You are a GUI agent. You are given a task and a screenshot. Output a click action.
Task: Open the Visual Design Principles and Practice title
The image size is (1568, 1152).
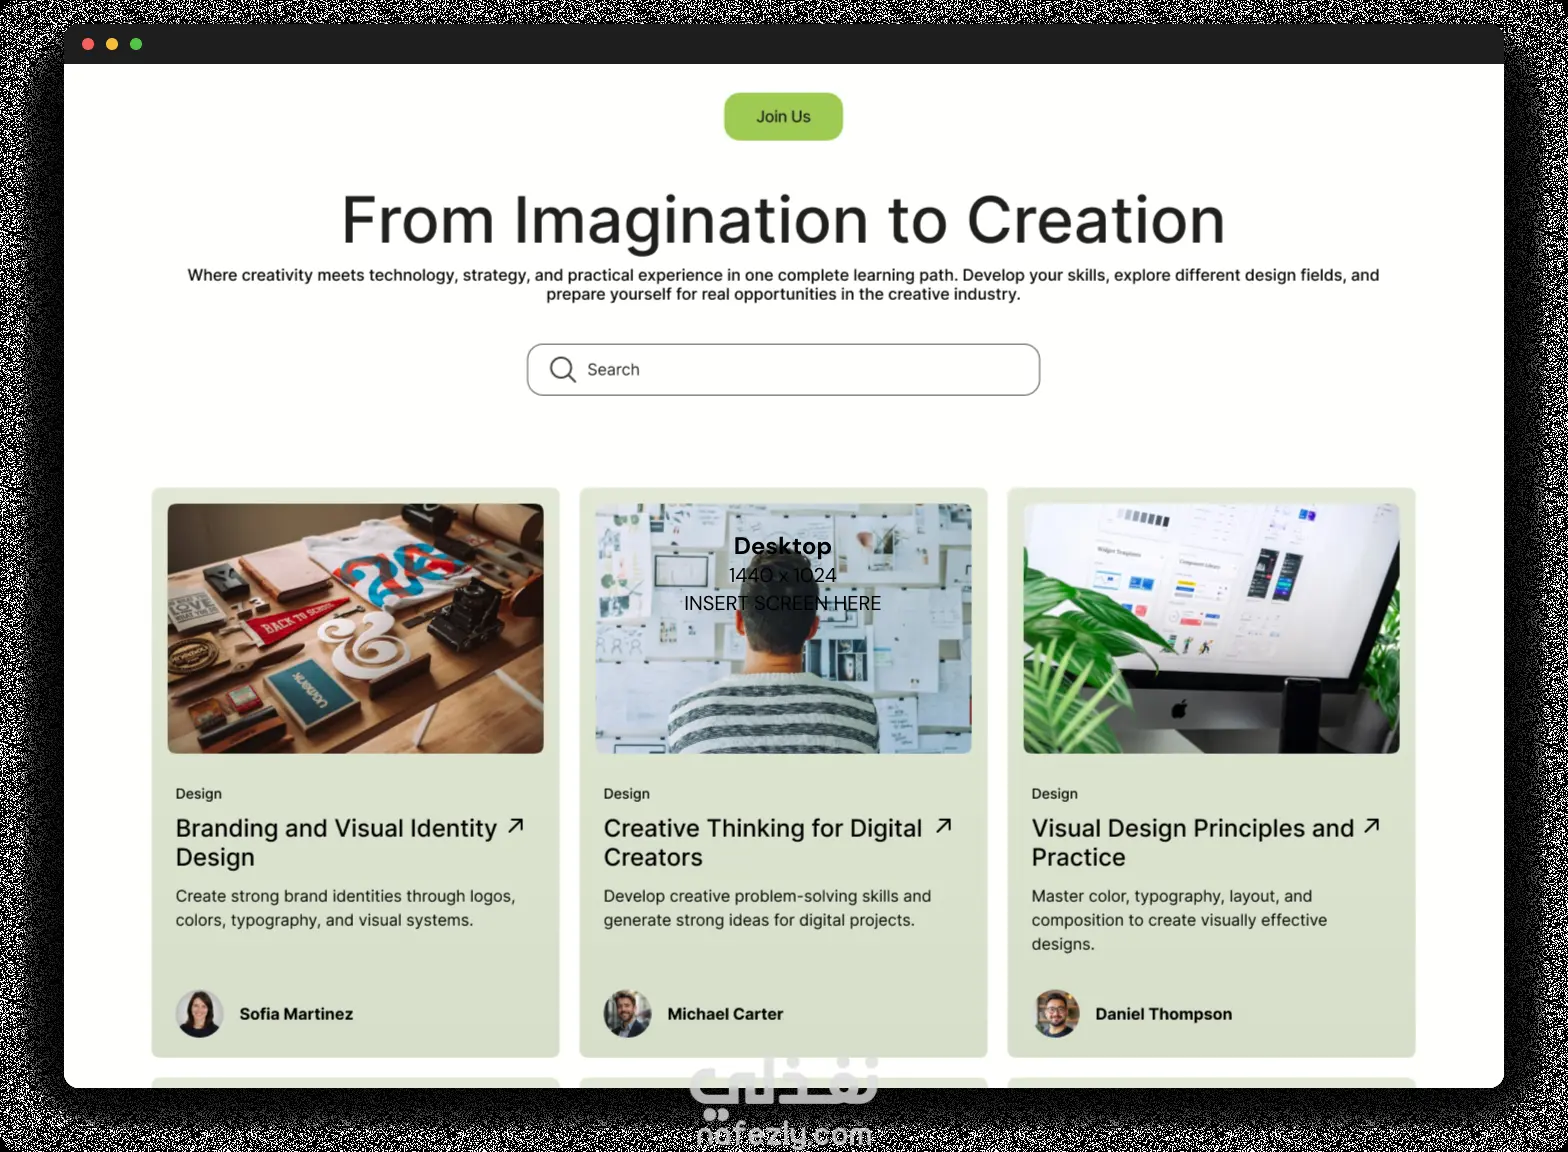[x=1192, y=843]
